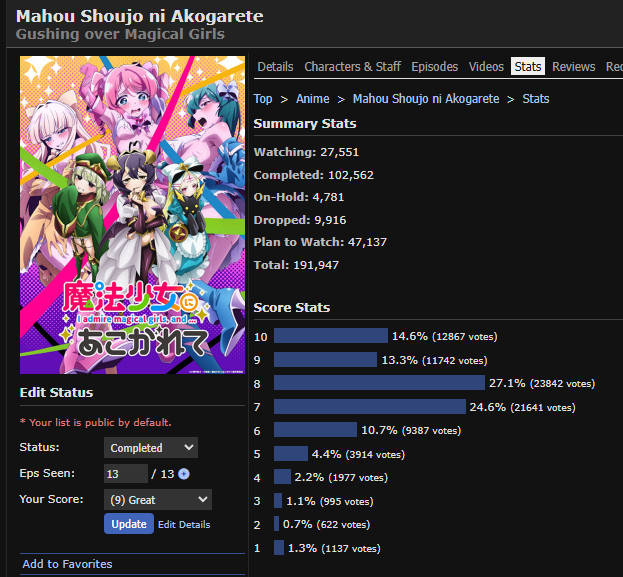Click the anime cover poster image
The height and width of the screenshot is (577, 623).
(132, 215)
